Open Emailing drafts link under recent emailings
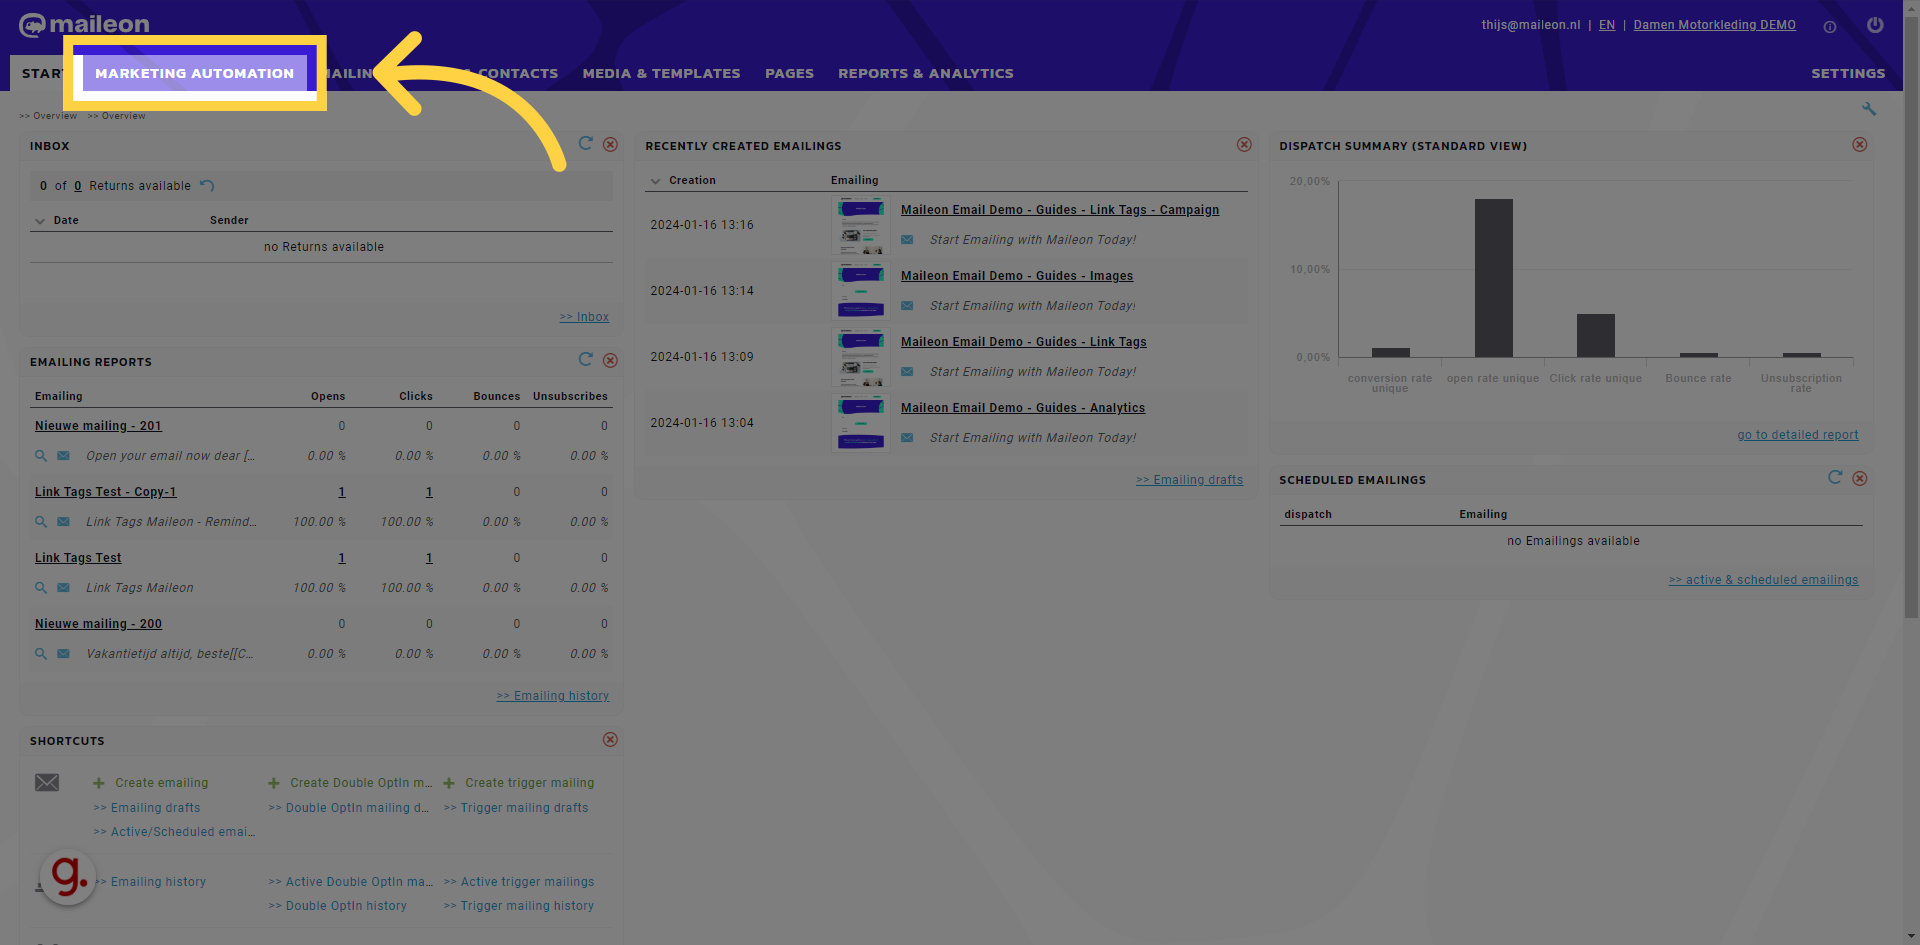The image size is (1920, 945). 1190,480
